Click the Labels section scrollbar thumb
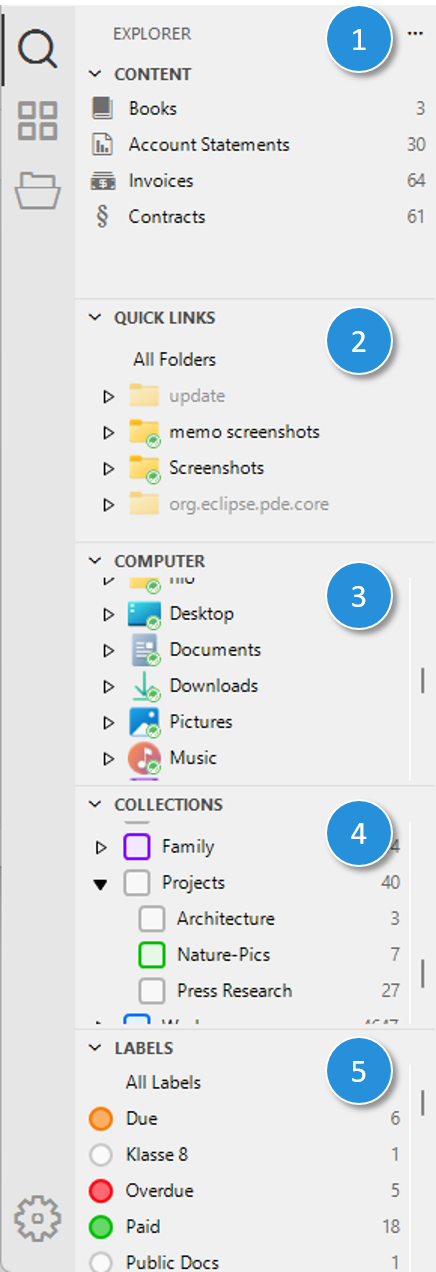This screenshot has width=436, height=1272. pos(422,1102)
